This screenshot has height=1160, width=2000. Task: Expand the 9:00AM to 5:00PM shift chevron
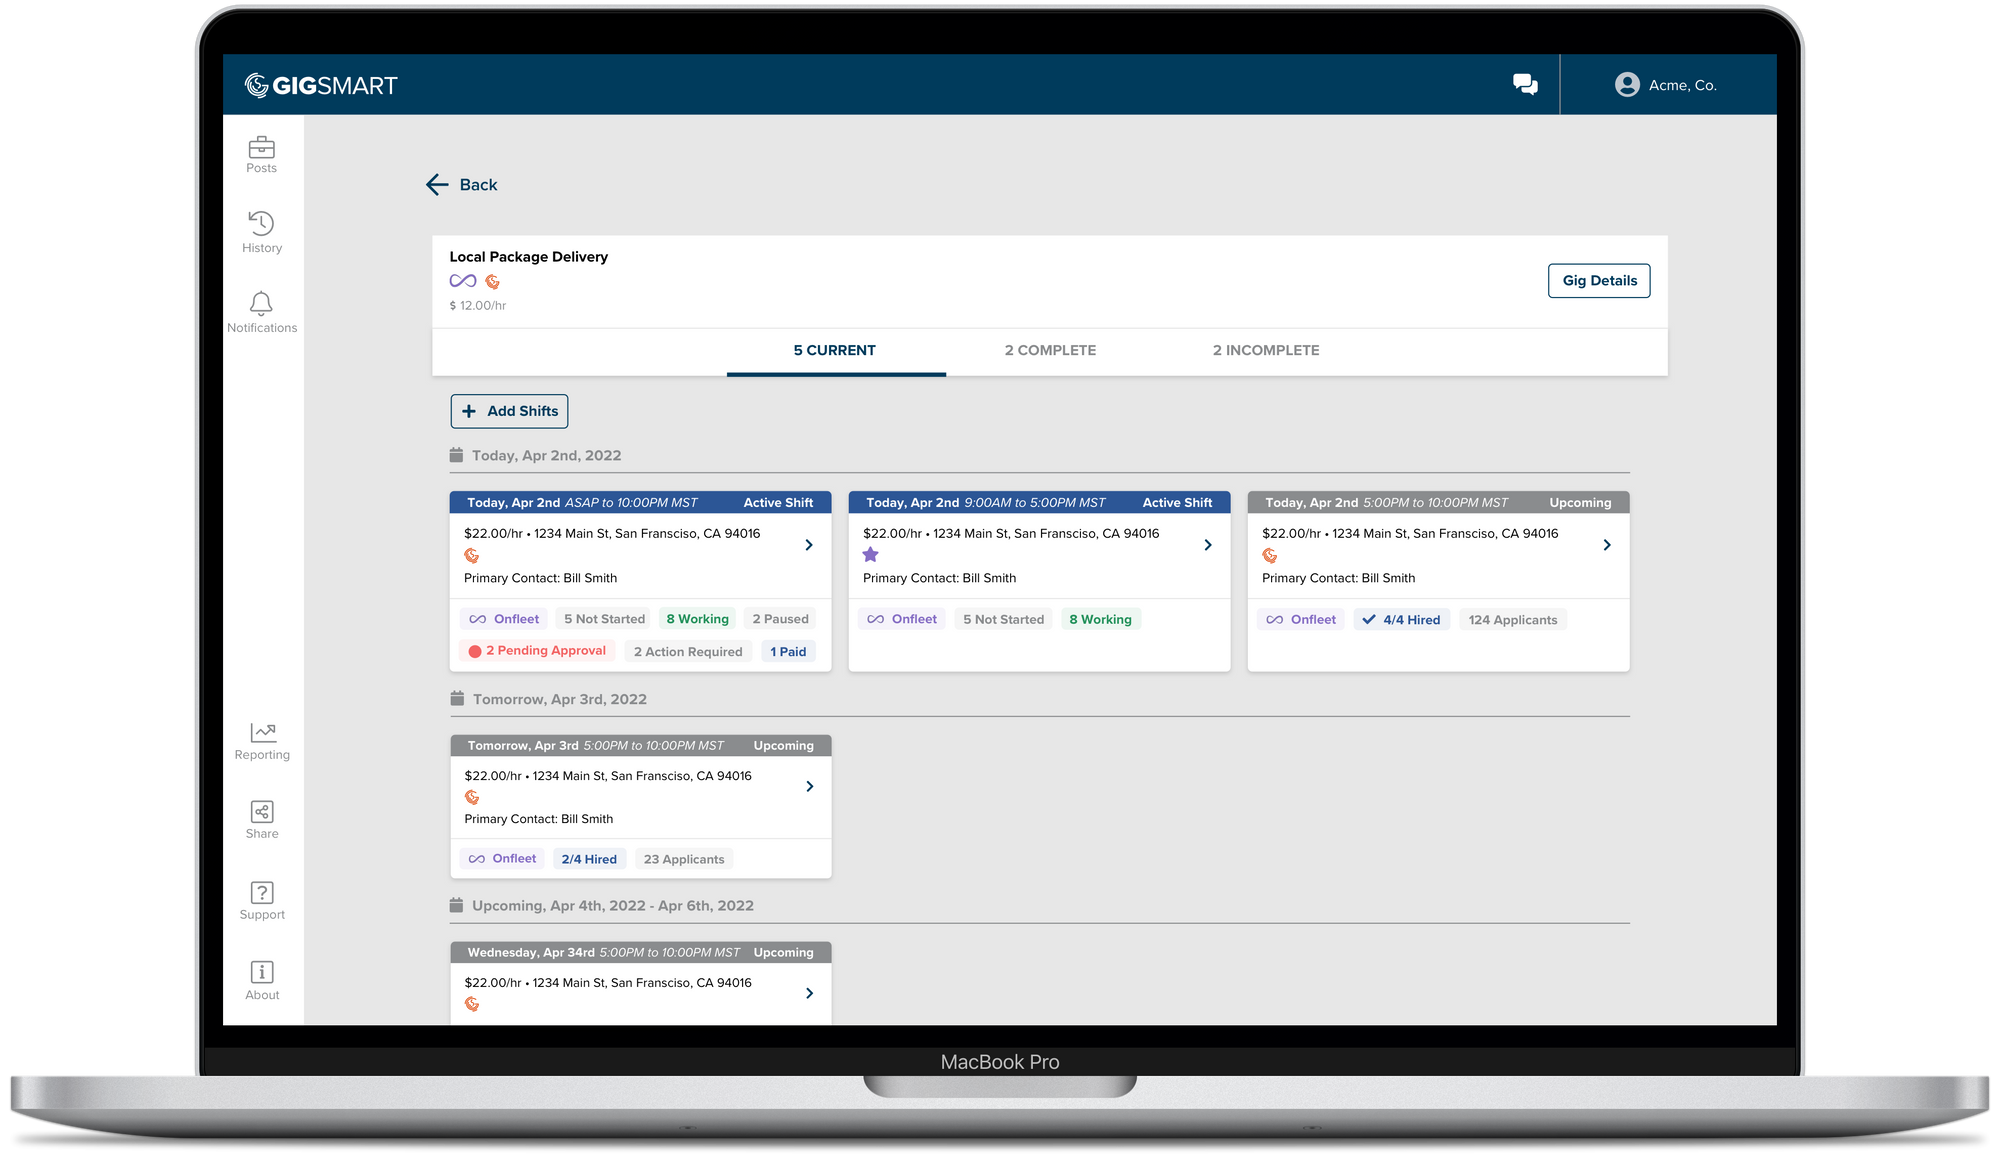[x=1208, y=545]
